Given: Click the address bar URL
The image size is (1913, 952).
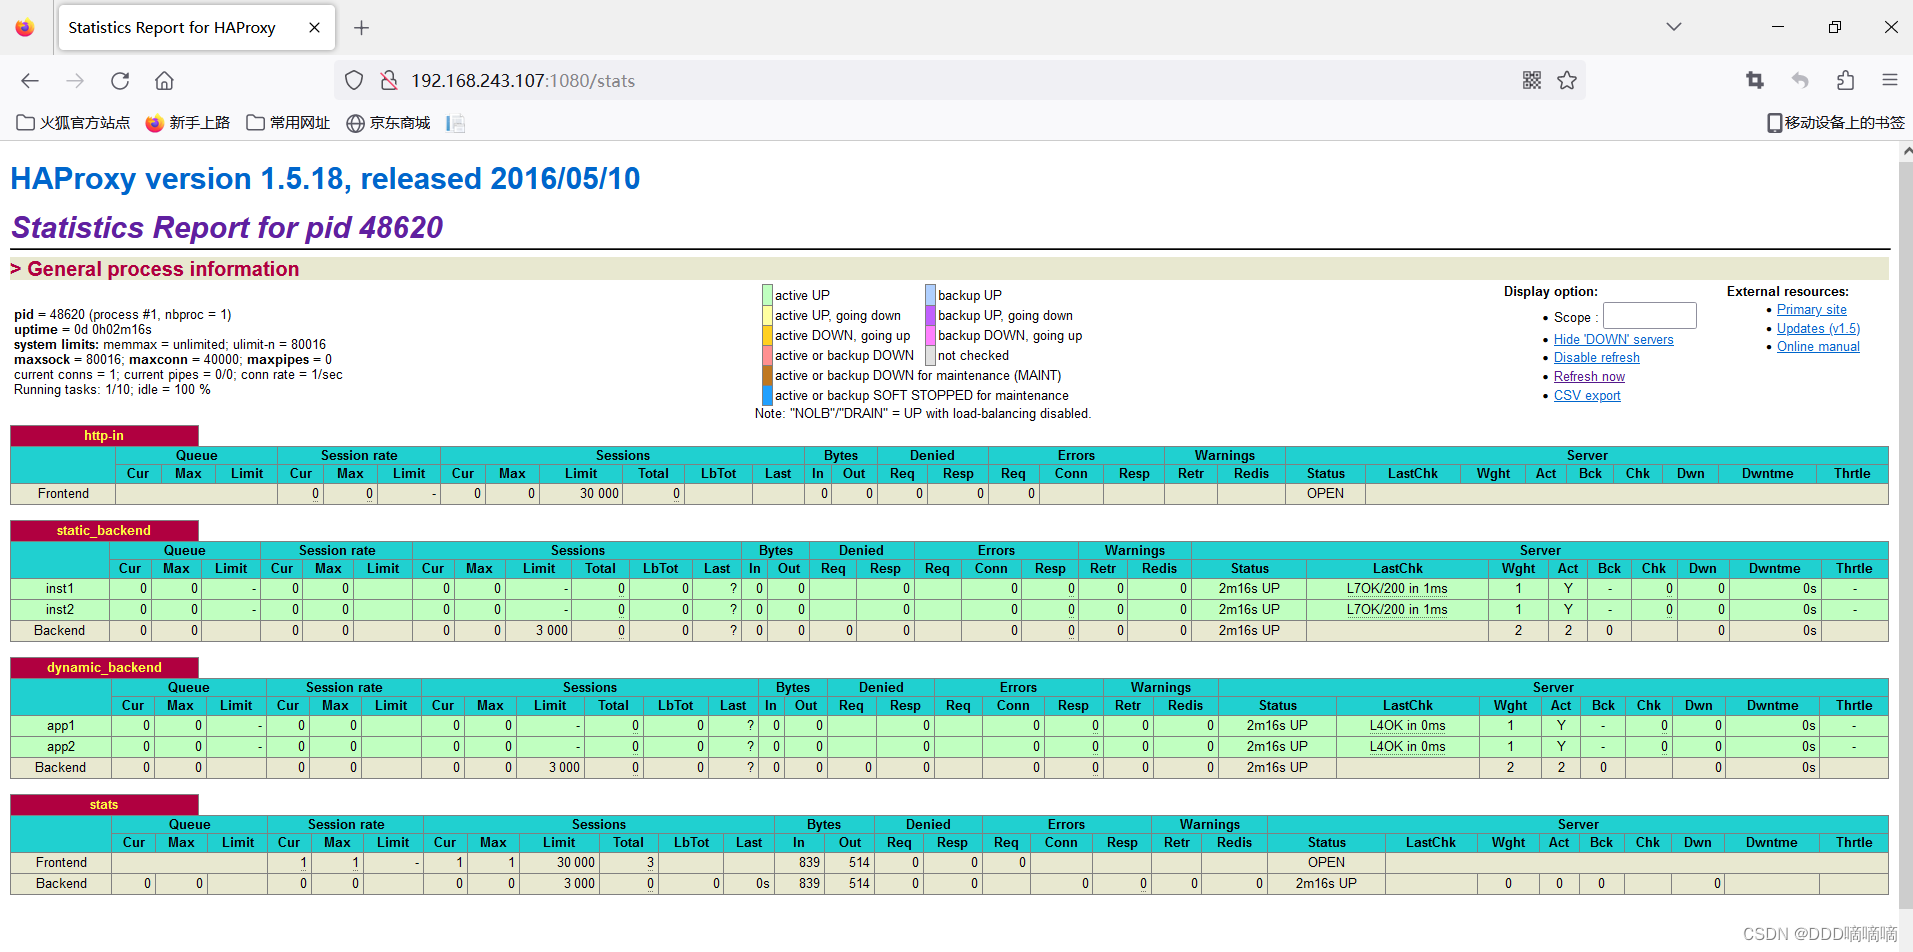Looking at the screenshot, I should tap(523, 81).
